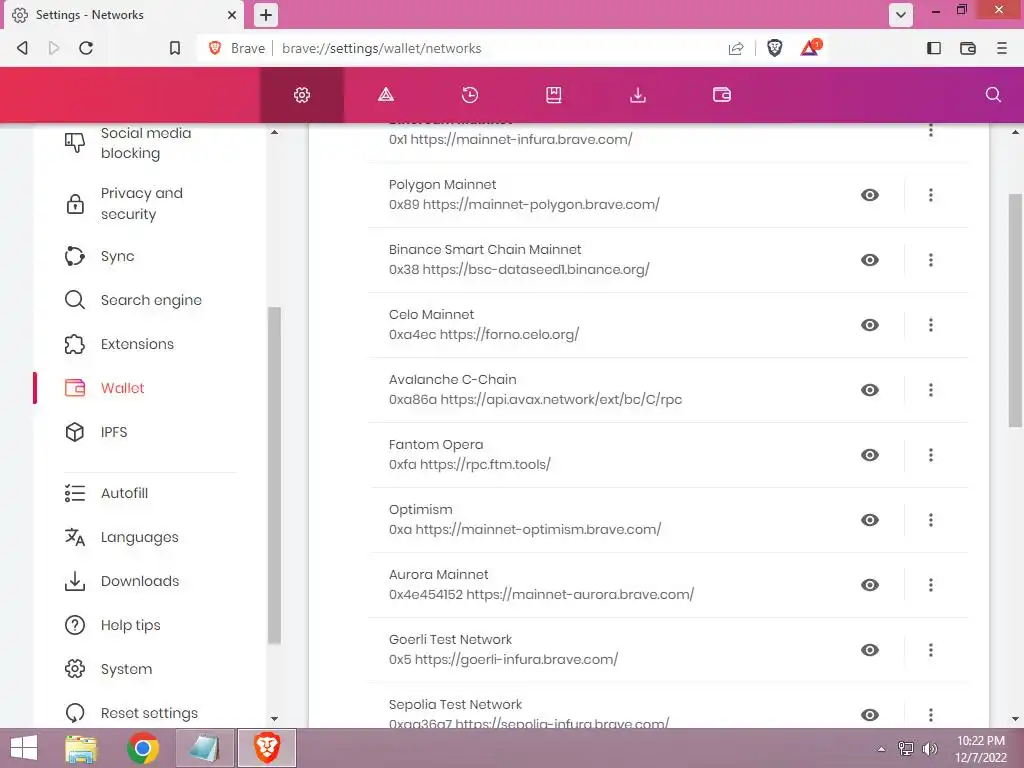Open Downloads icon in pink toolbar

pyautogui.click(x=638, y=95)
